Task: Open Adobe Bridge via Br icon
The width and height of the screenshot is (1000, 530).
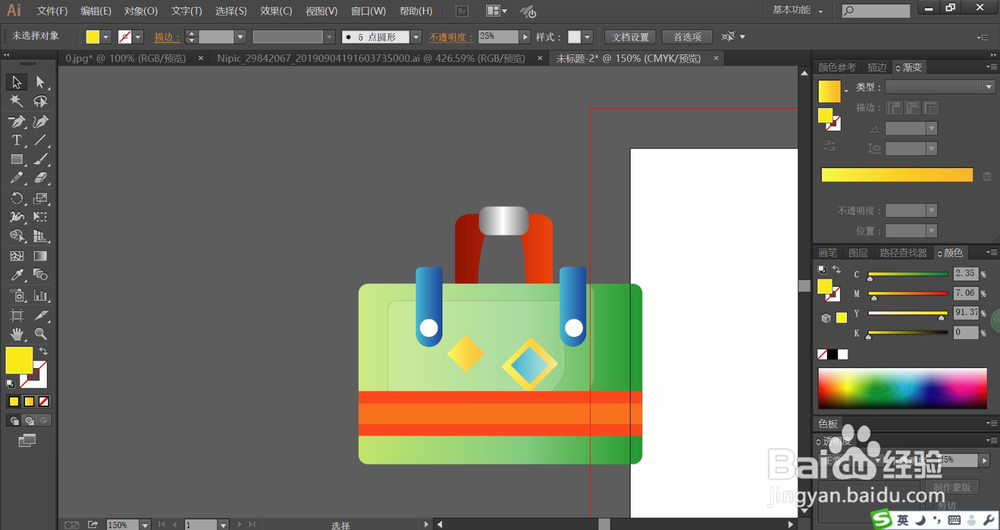Action: (x=464, y=11)
